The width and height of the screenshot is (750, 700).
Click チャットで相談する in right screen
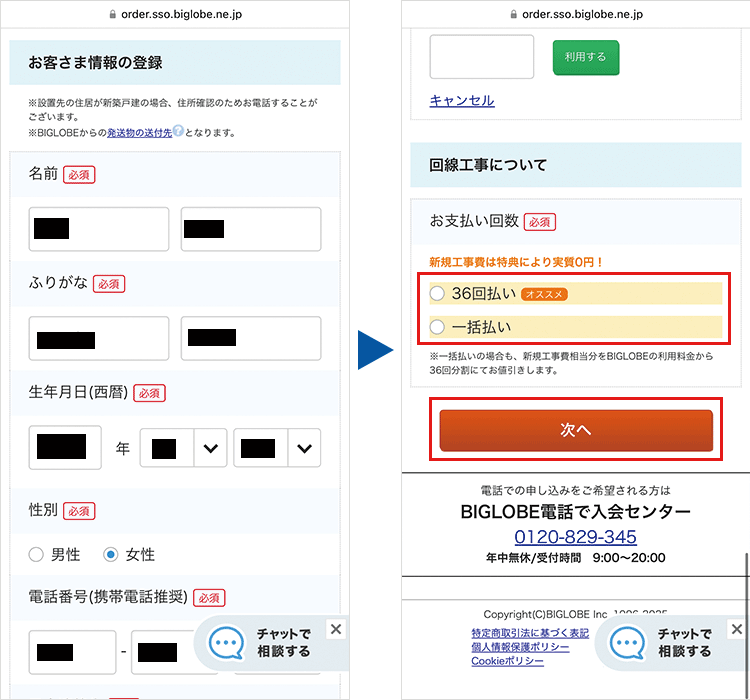(x=684, y=643)
